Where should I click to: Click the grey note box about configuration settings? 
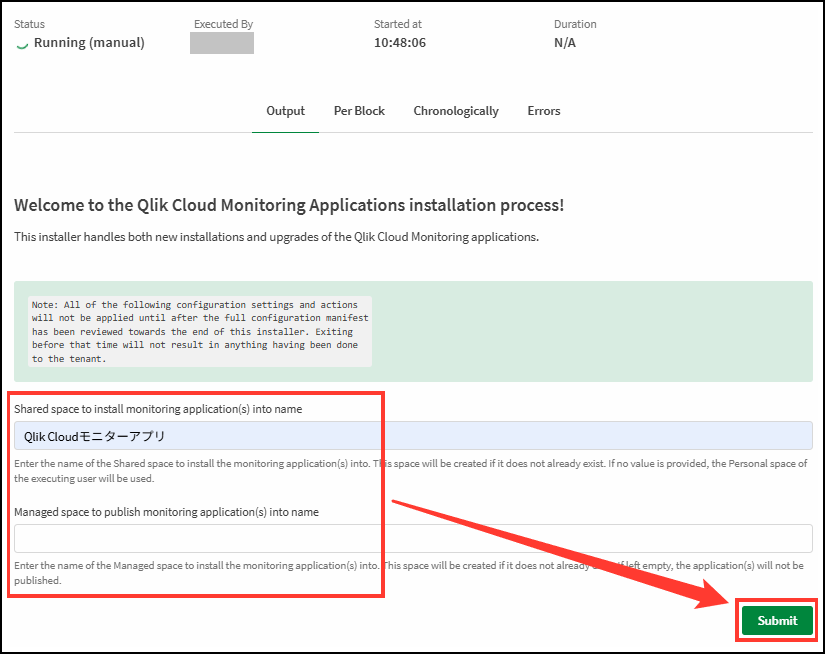click(x=200, y=331)
